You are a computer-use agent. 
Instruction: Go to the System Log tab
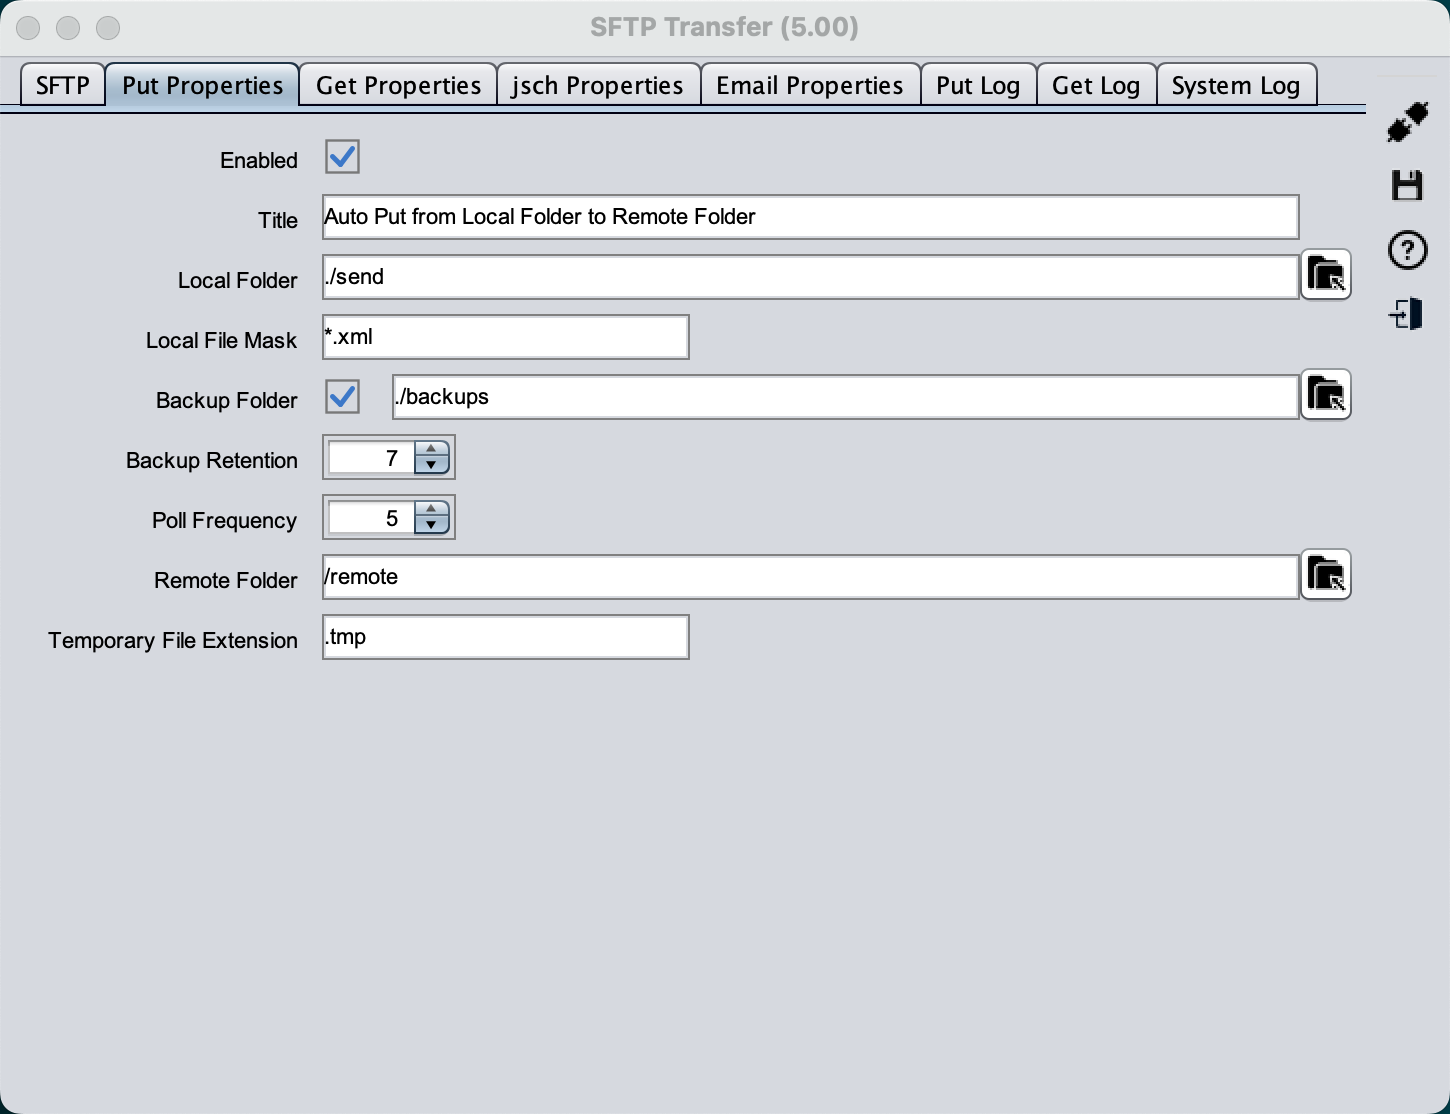pos(1235,86)
